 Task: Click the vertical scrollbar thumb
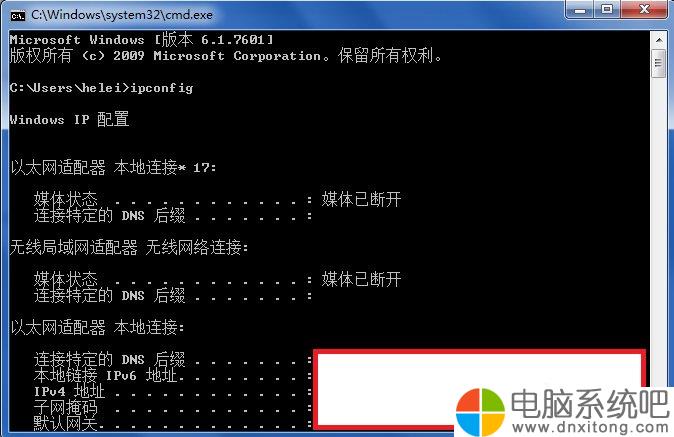point(659,63)
